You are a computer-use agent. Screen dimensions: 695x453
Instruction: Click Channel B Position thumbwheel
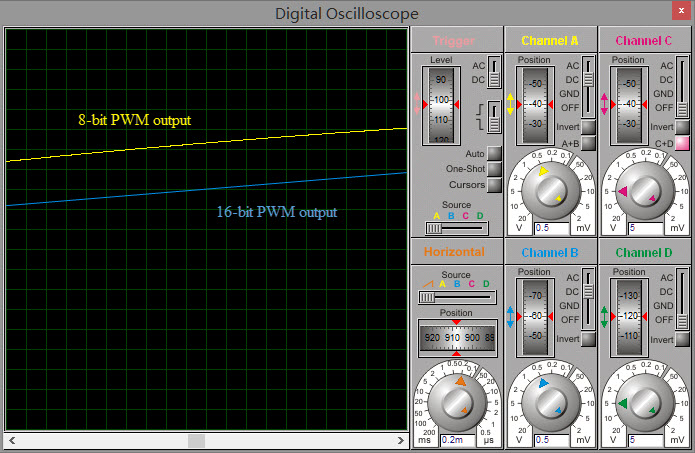coord(535,317)
